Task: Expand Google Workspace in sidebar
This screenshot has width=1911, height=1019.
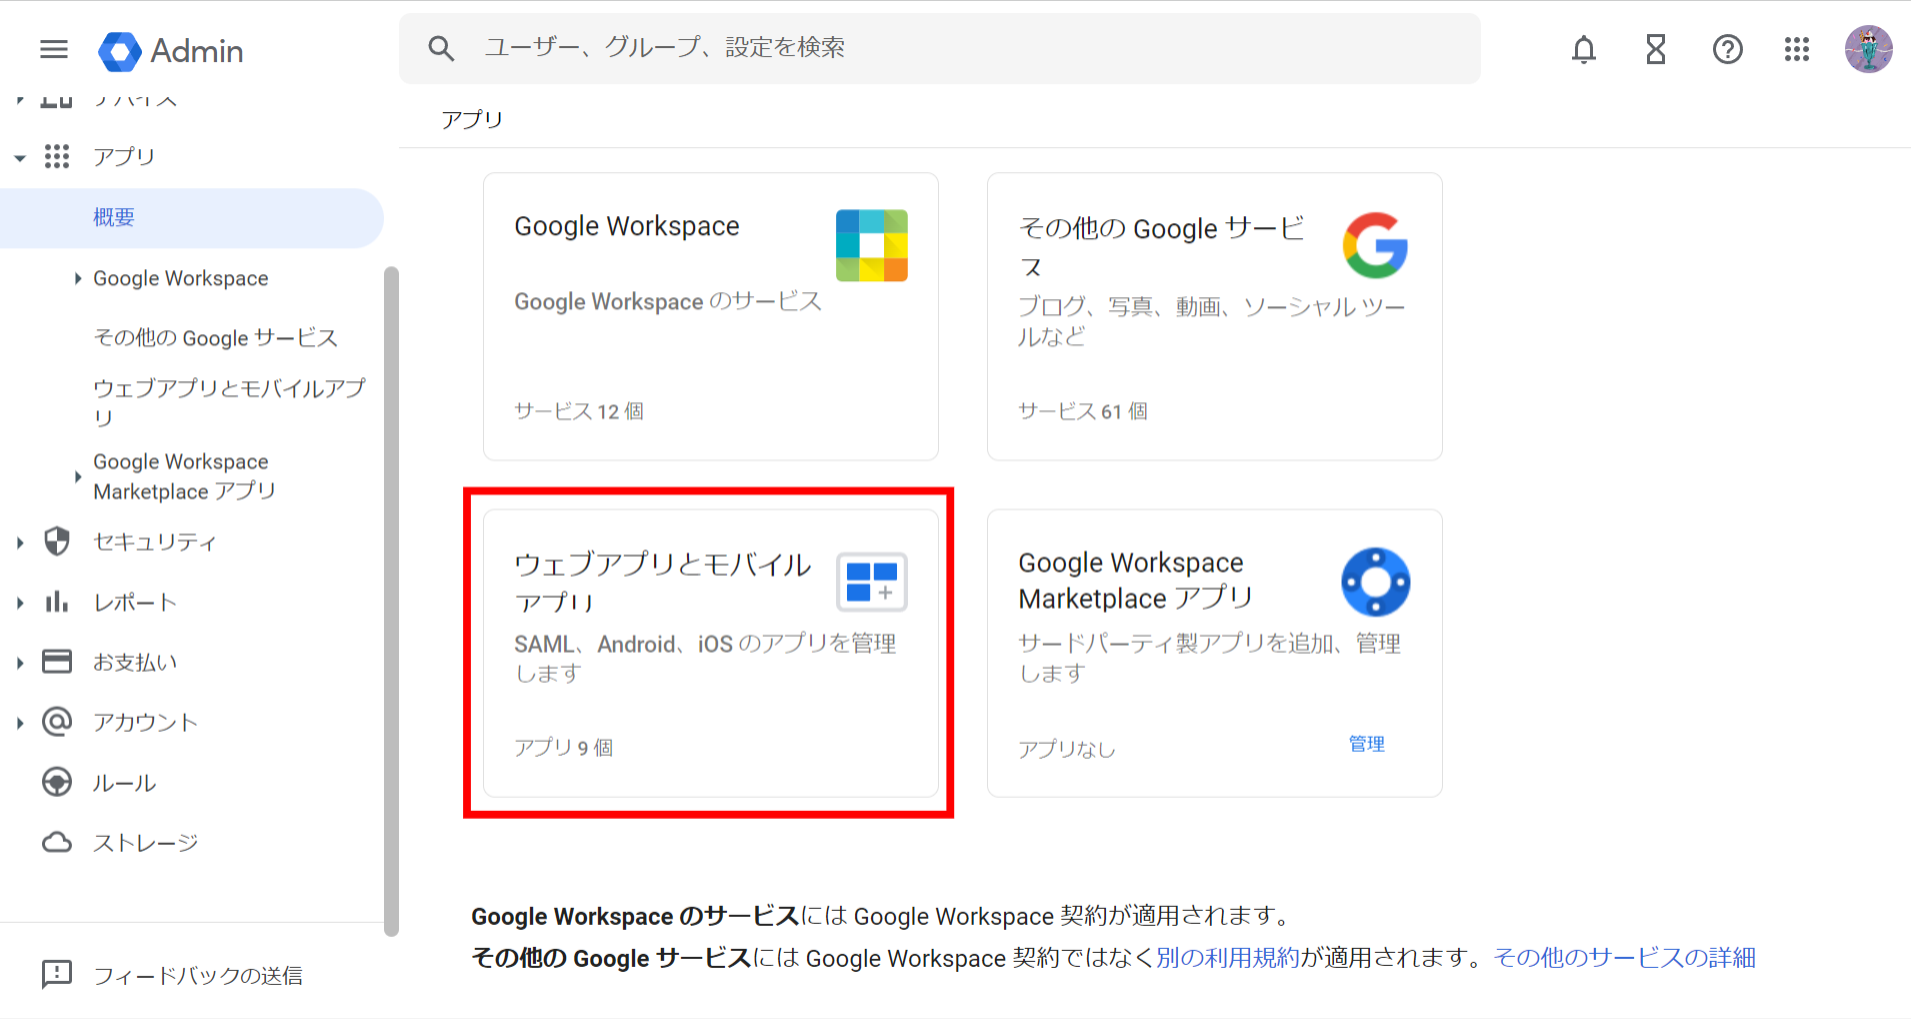Action: tap(78, 278)
